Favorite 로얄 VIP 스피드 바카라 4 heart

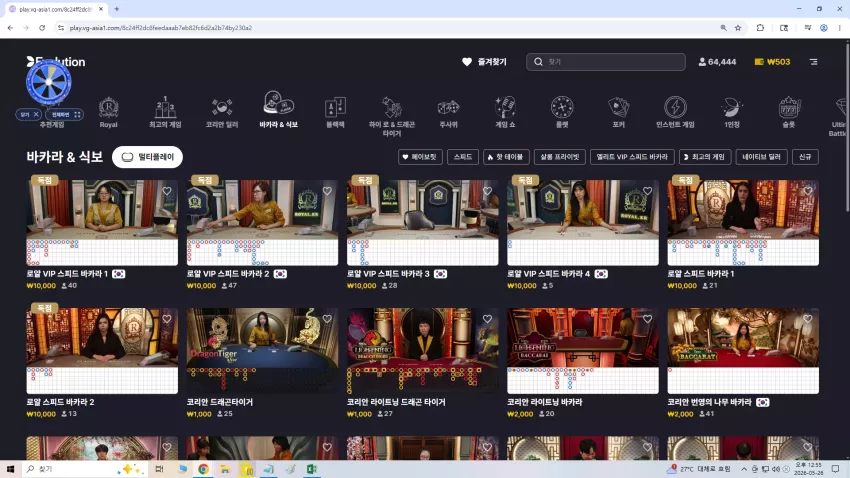click(x=647, y=191)
